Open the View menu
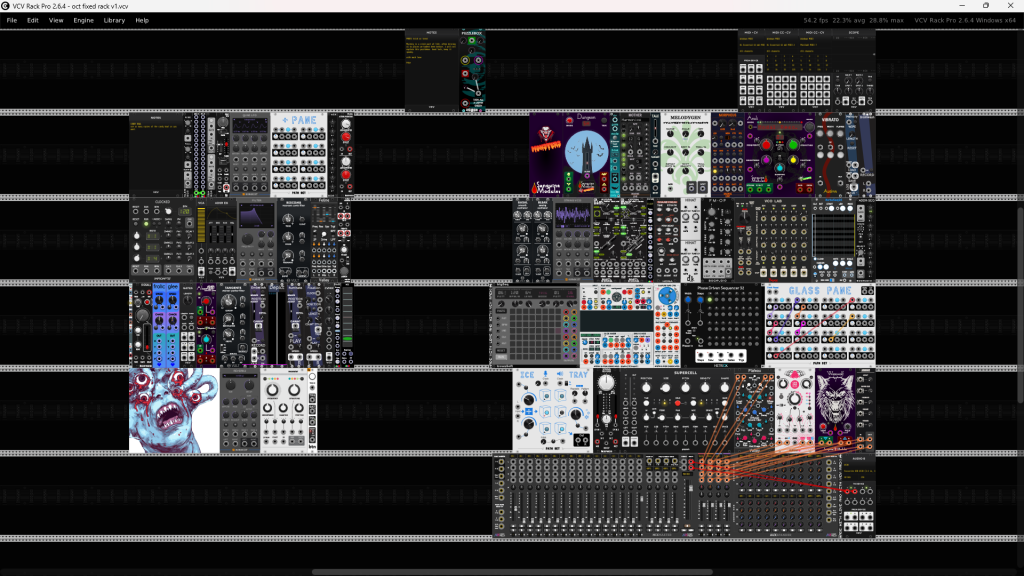The height and width of the screenshot is (576, 1024). (x=56, y=20)
